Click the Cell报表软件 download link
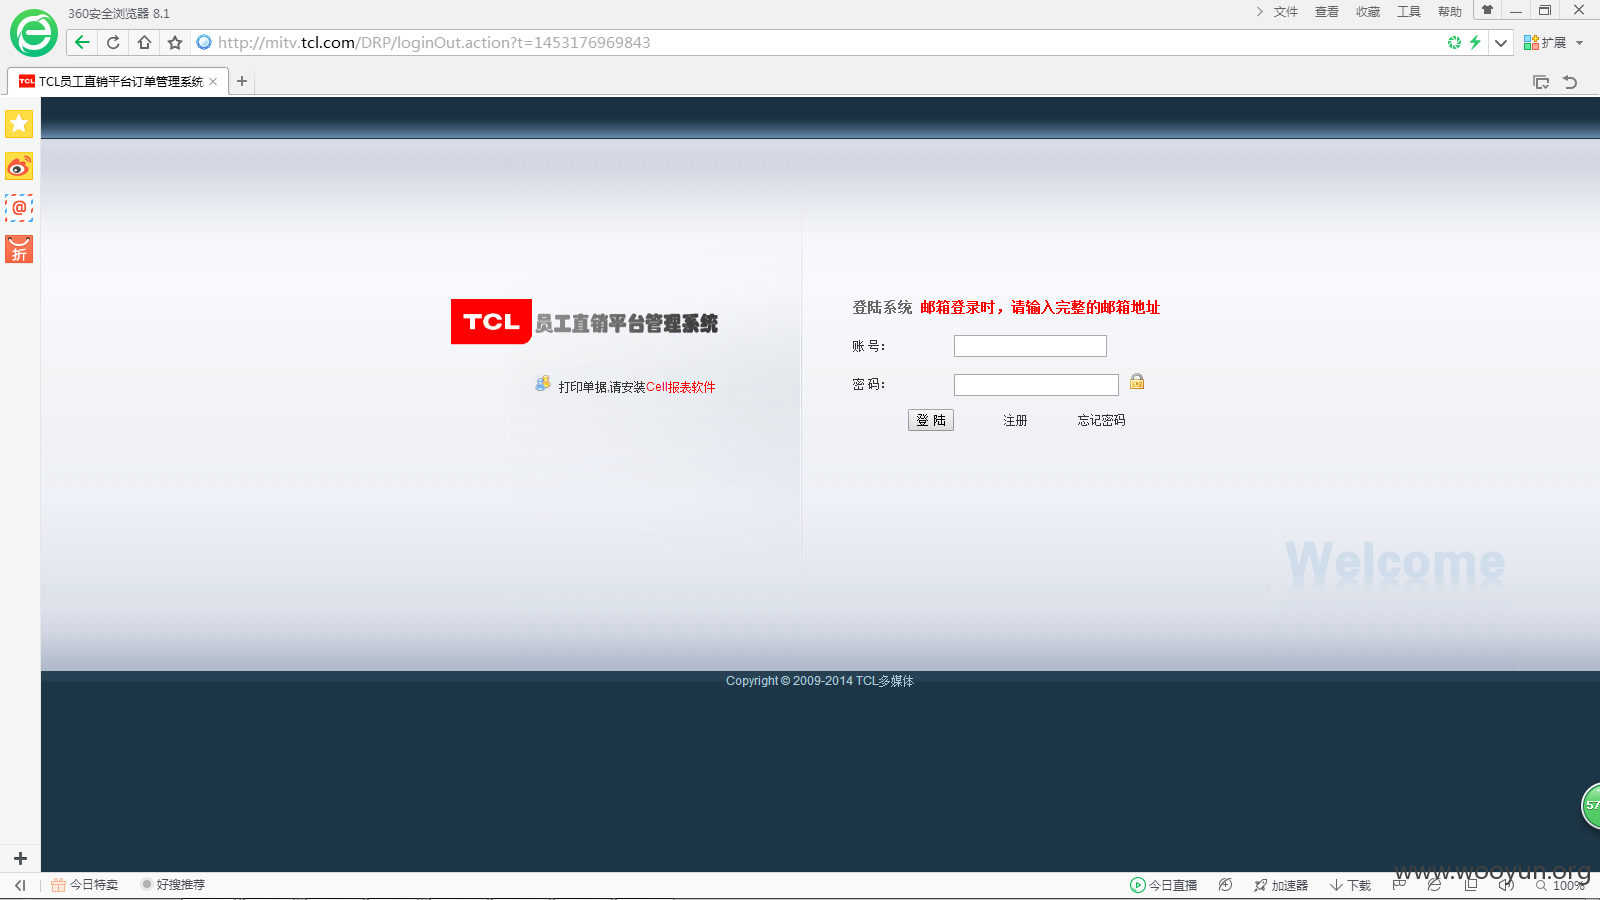Viewport: 1600px width, 900px height. tap(681, 387)
